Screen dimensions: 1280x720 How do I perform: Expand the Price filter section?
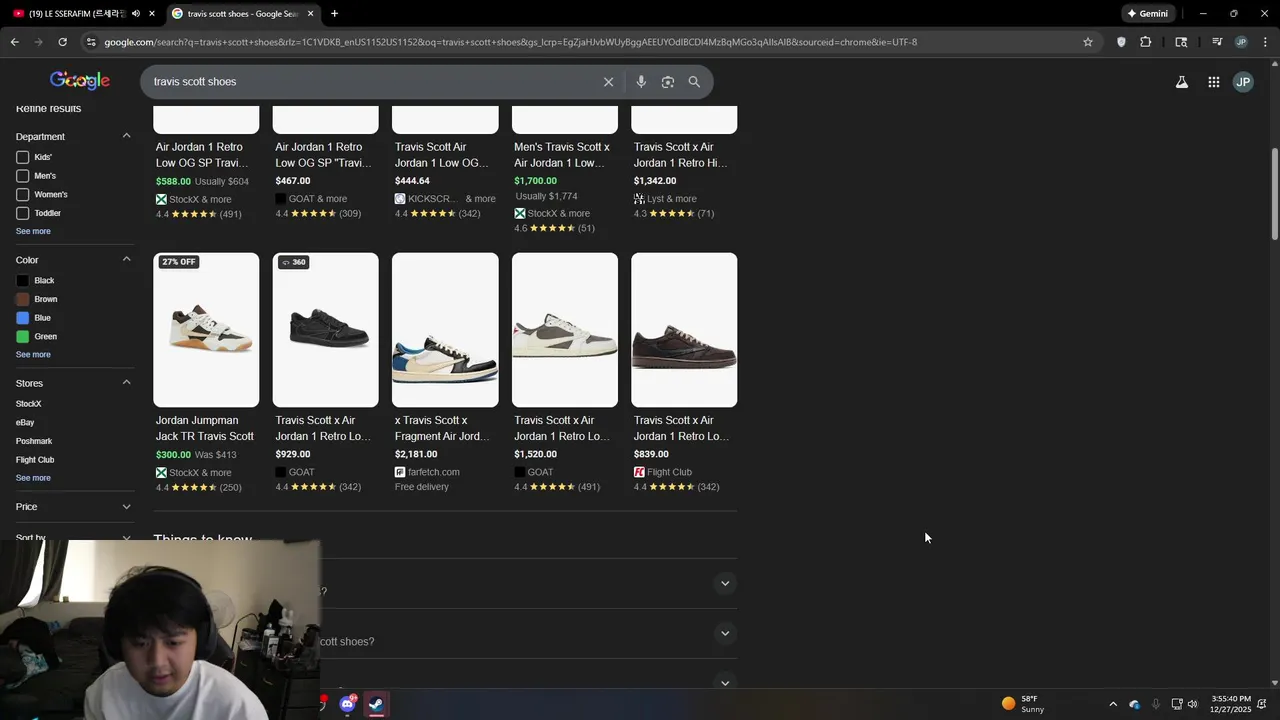tap(126, 507)
